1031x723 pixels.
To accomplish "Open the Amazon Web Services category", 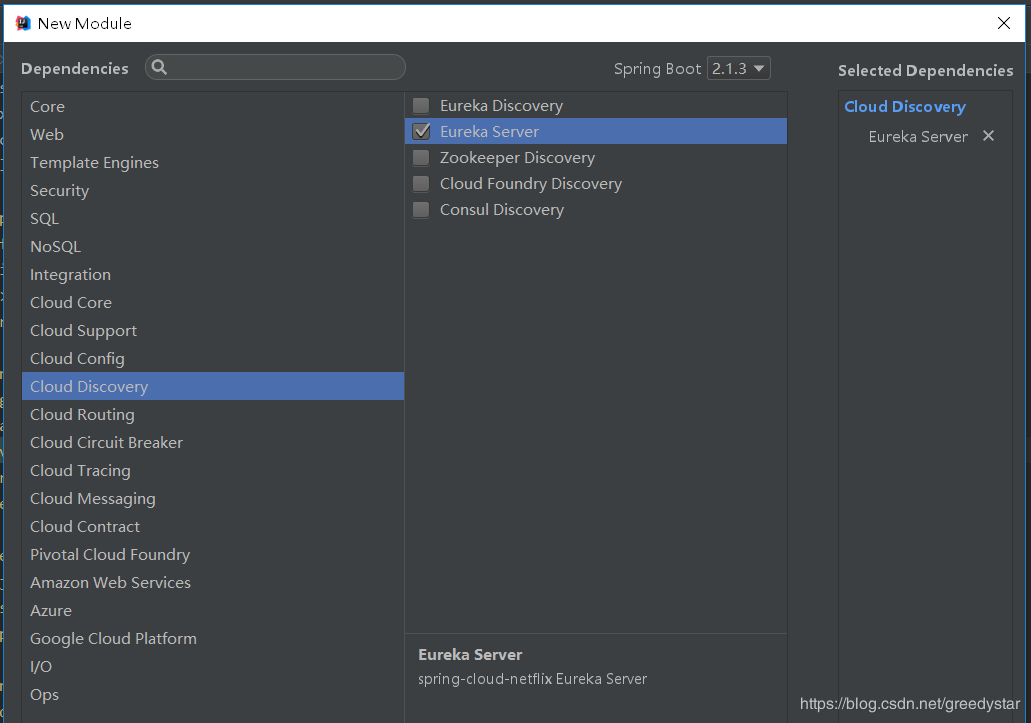I will [x=213, y=582].
